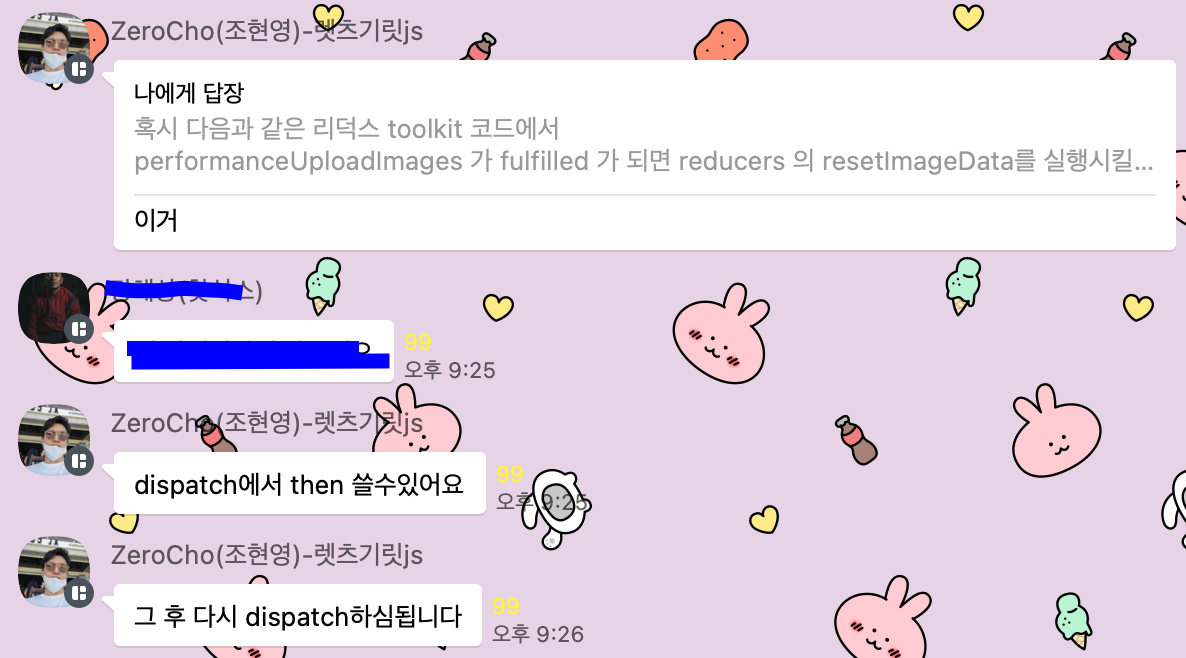Open the quoted 'performanceUploadImages' reply preview text
1186x658 pixels.
coord(644,144)
